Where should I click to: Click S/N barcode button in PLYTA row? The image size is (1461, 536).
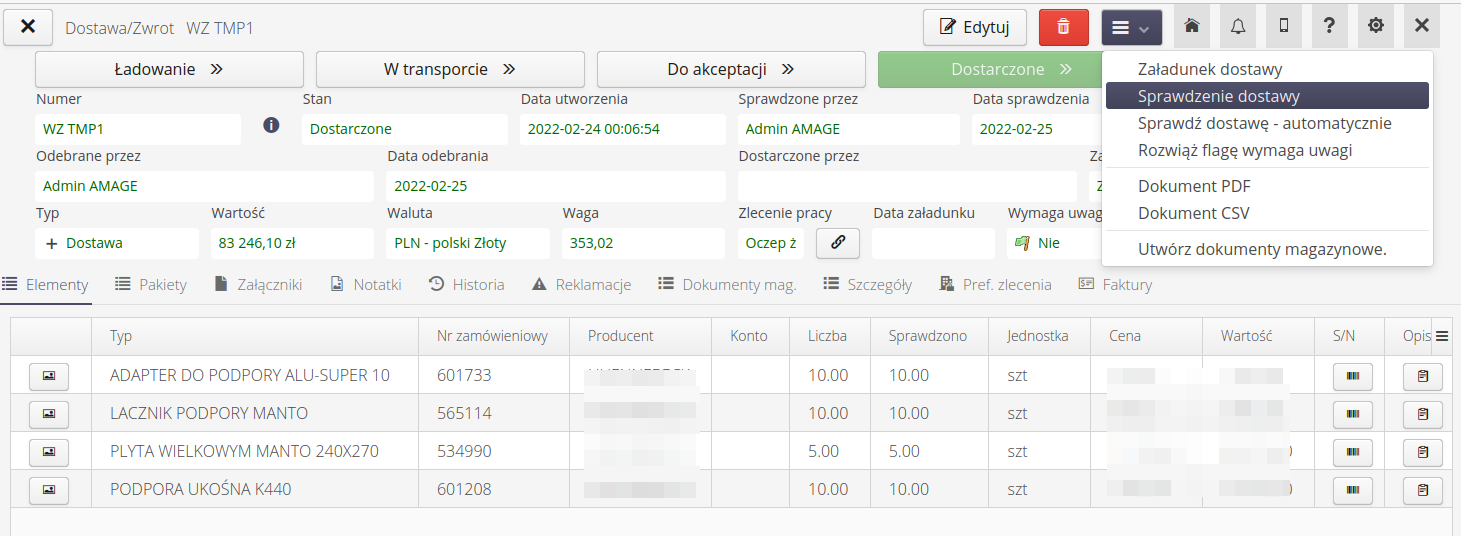pyautogui.click(x=1353, y=453)
